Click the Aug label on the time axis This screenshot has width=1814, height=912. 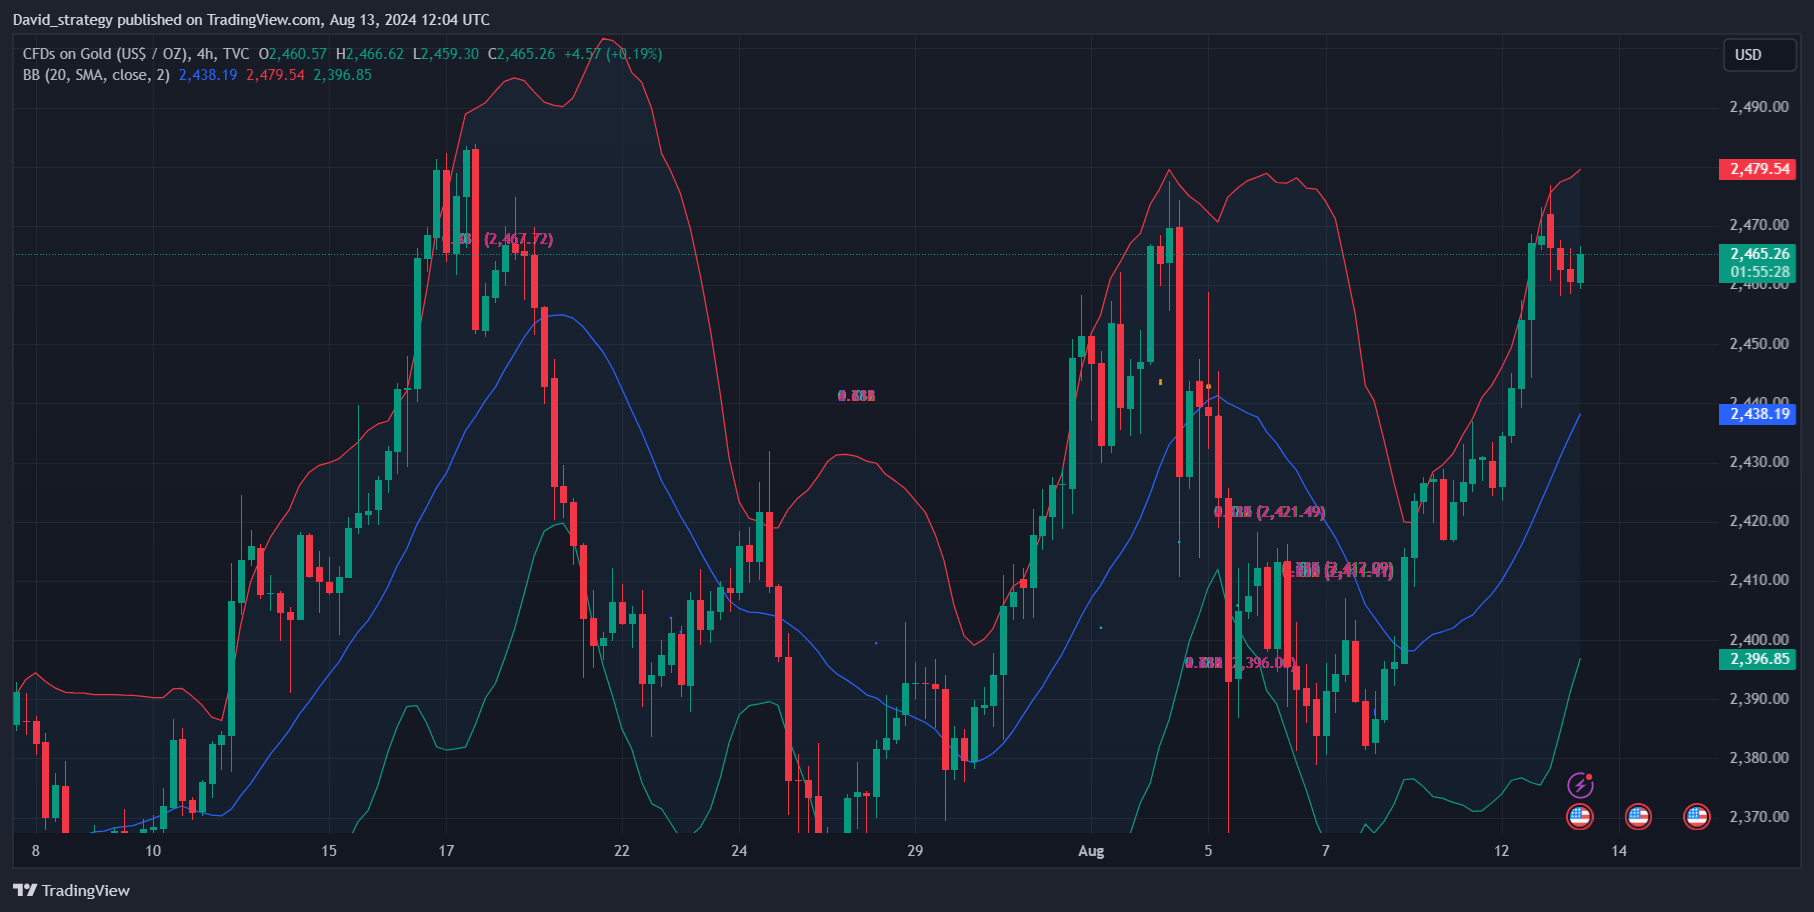(x=1091, y=851)
